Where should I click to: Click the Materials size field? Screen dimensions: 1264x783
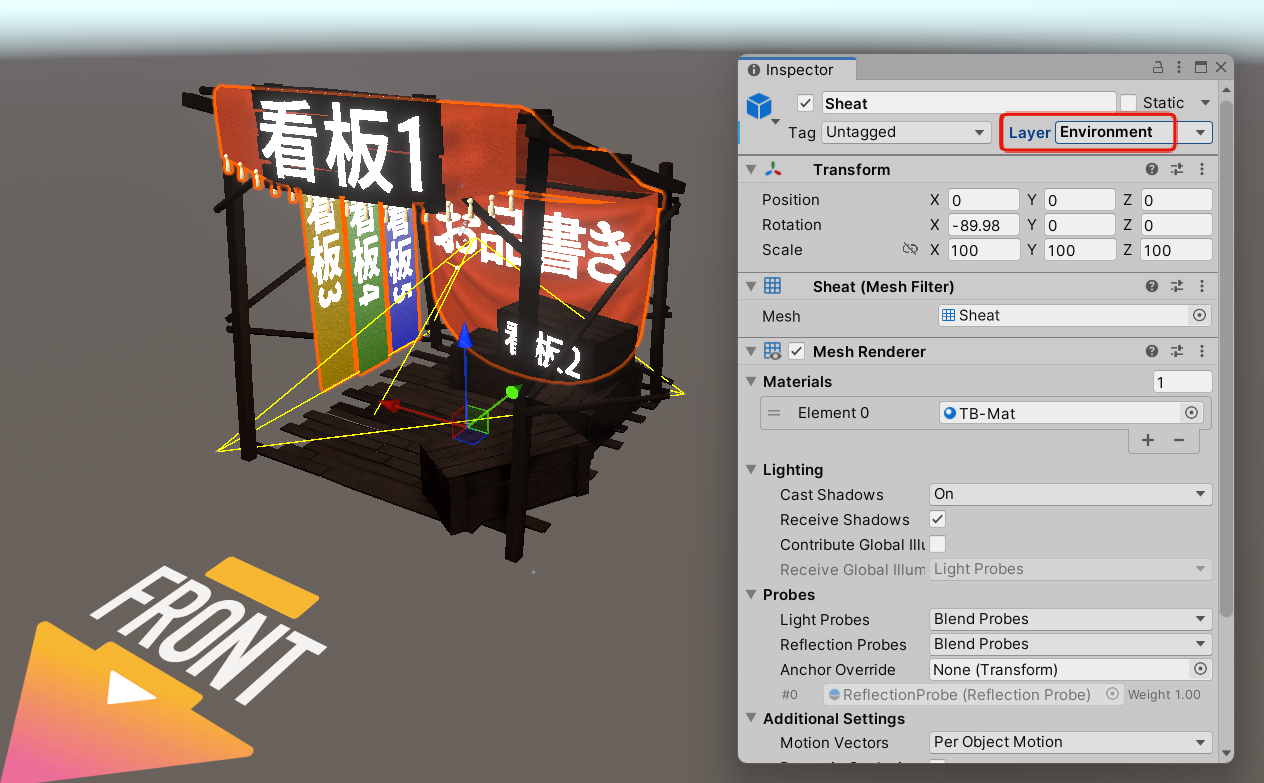1182,382
